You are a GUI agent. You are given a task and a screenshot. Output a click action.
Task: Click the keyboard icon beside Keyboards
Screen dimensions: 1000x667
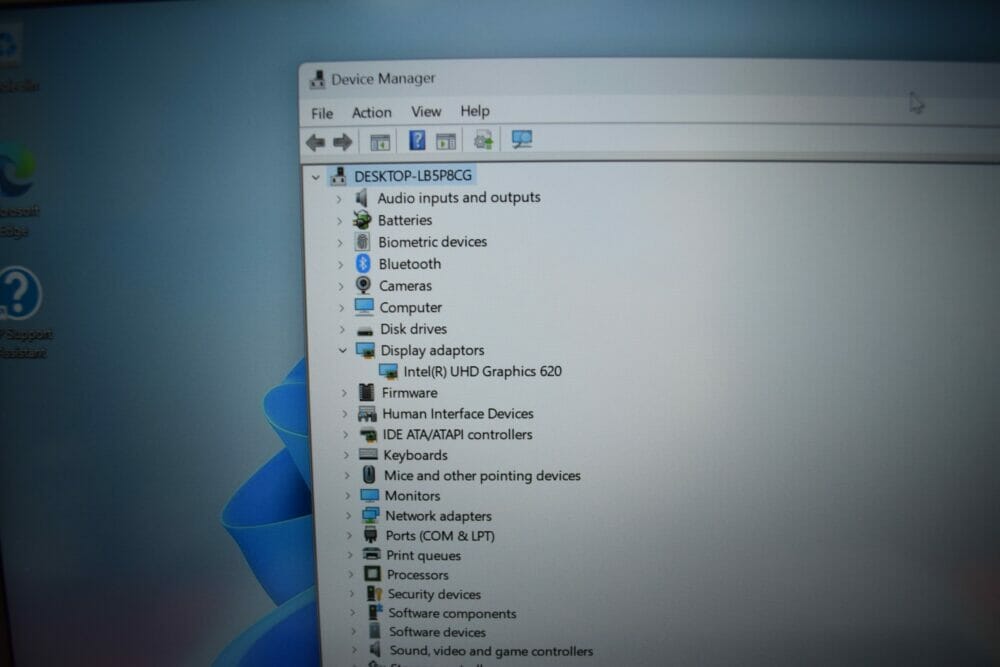coord(369,455)
